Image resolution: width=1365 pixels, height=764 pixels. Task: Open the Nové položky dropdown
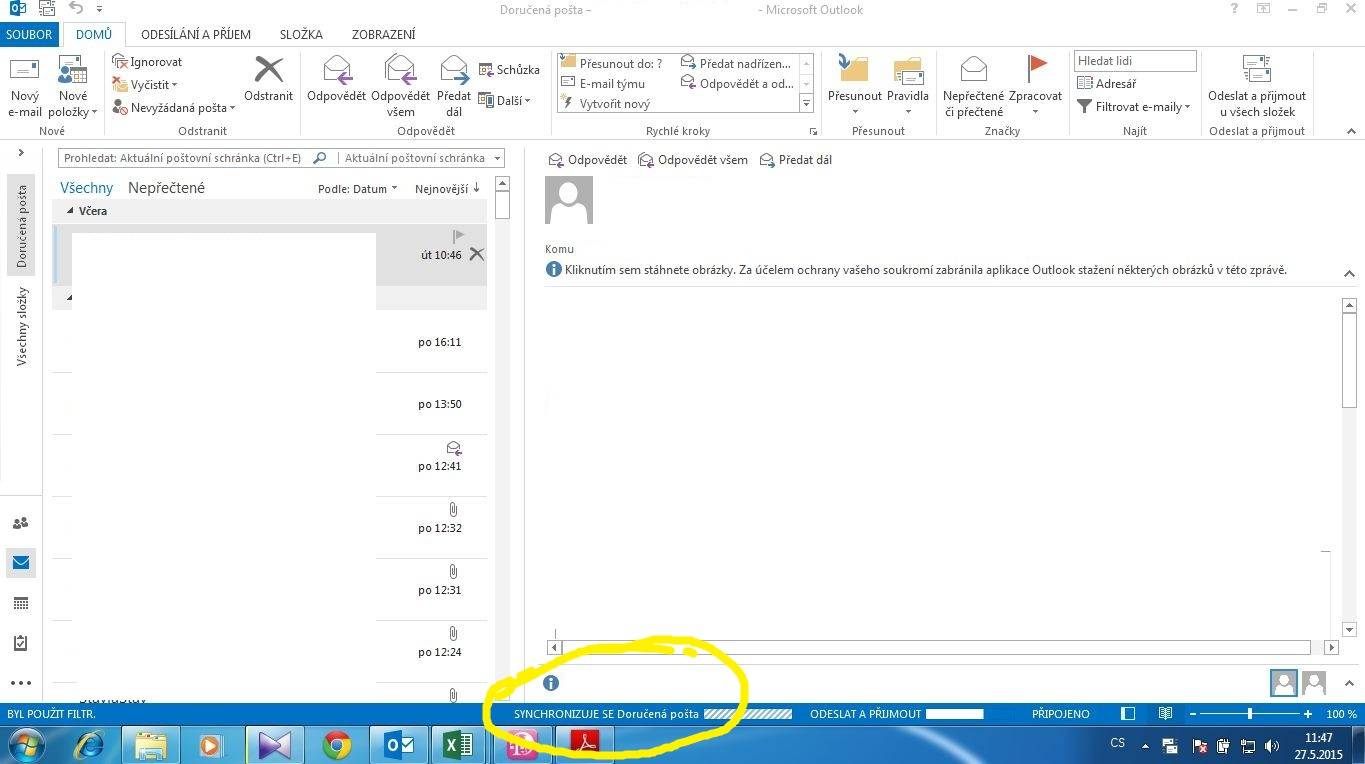pyautogui.click(x=73, y=87)
